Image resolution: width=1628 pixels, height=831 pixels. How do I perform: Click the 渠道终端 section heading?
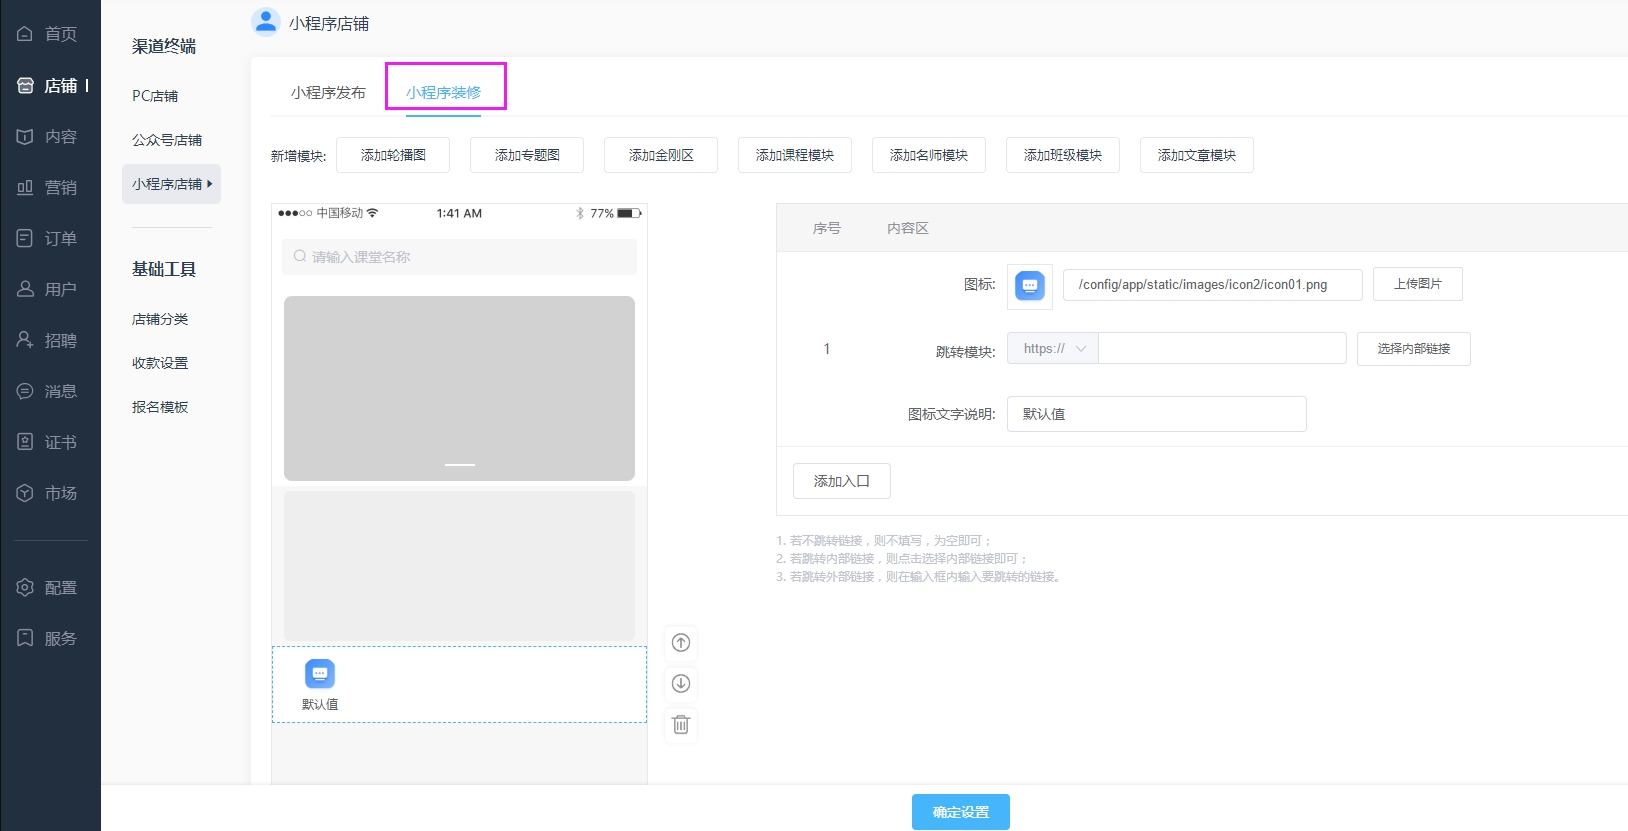pos(164,46)
